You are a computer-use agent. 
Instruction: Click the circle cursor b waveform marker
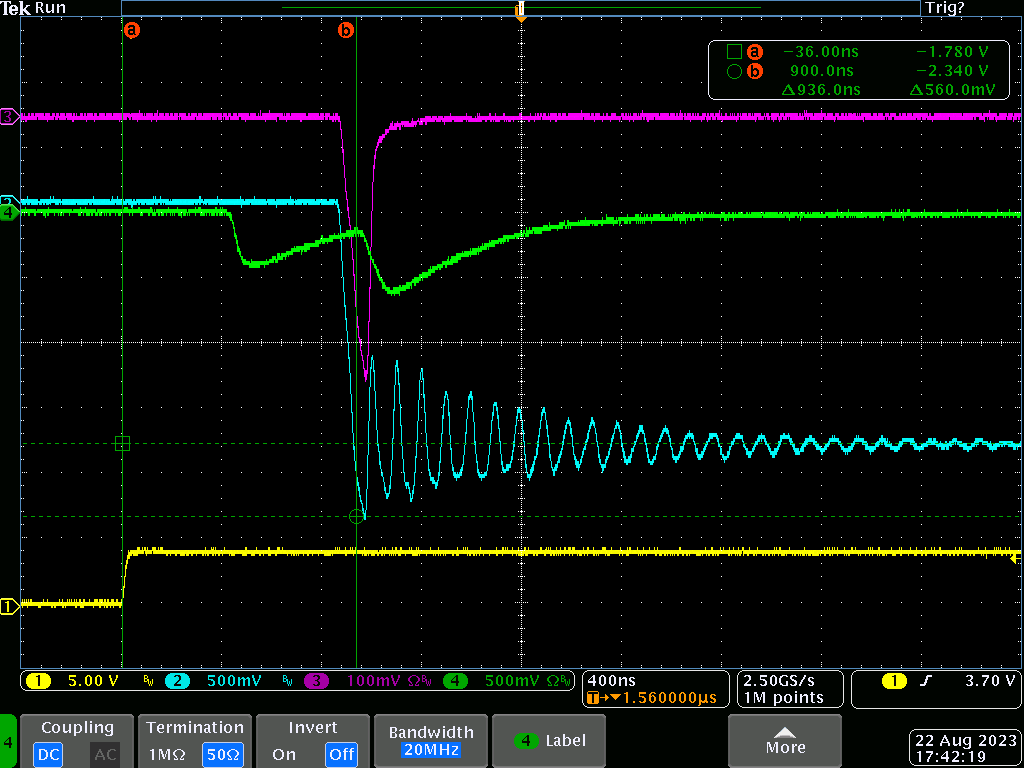click(x=357, y=516)
